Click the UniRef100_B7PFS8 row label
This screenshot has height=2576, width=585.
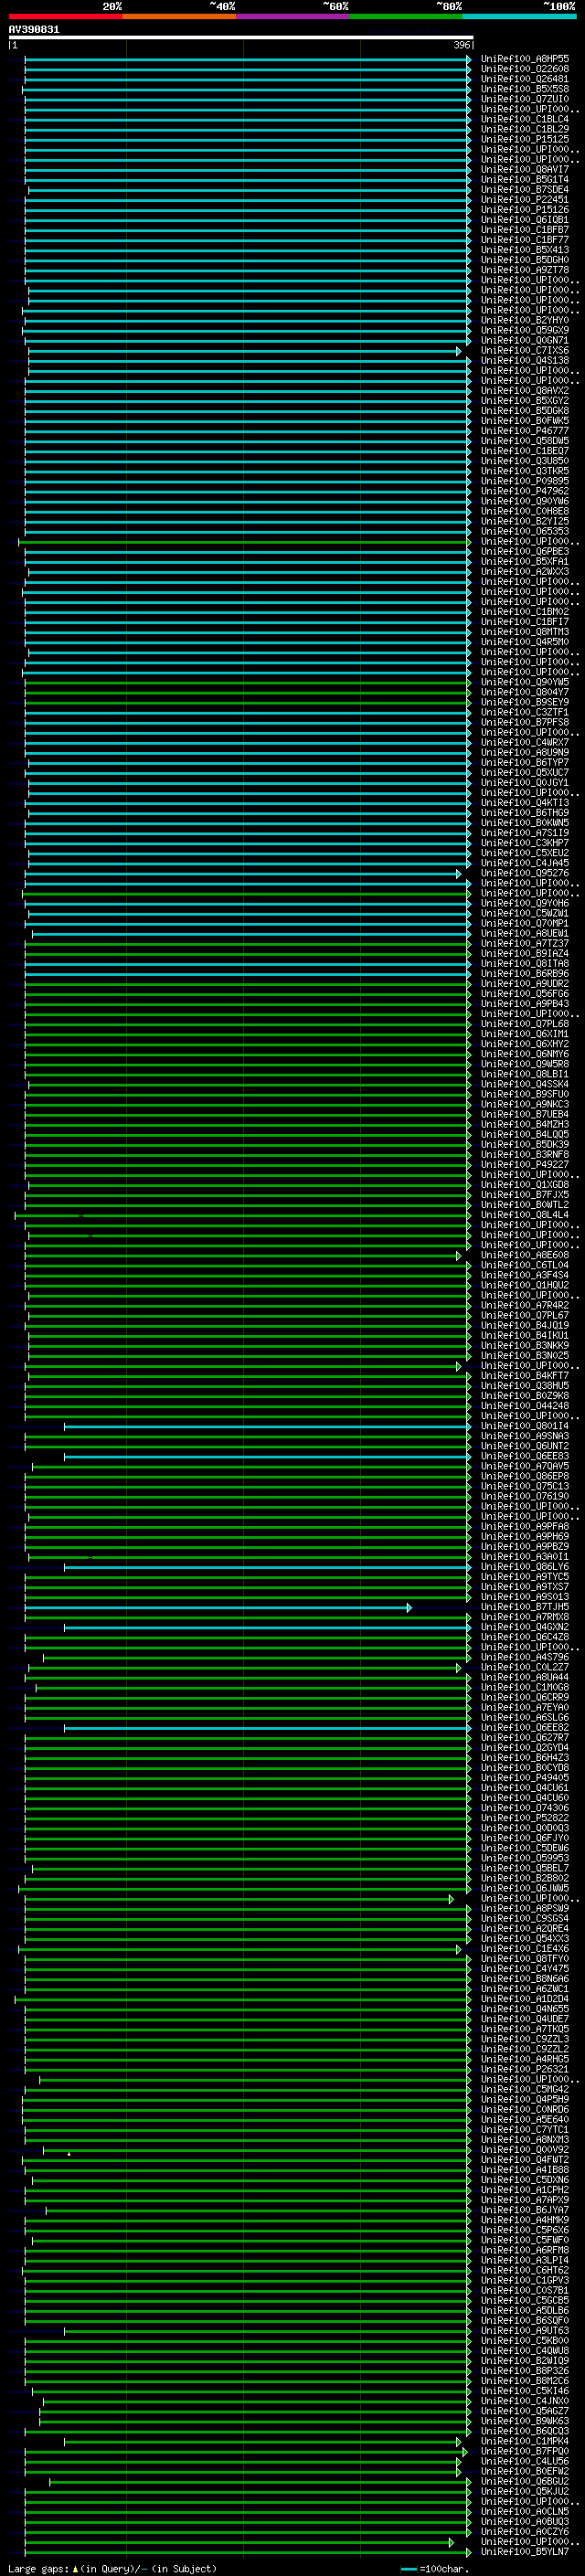click(525, 722)
